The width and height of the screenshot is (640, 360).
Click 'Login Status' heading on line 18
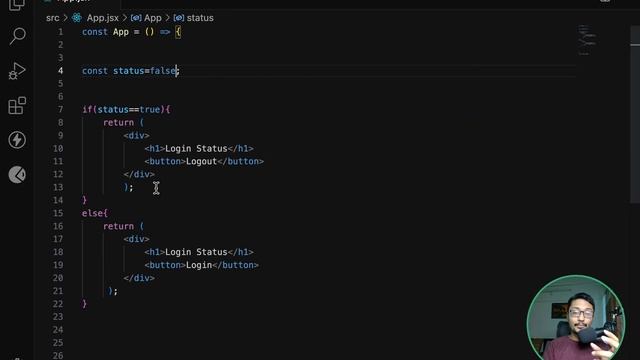(x=196, y=252)
